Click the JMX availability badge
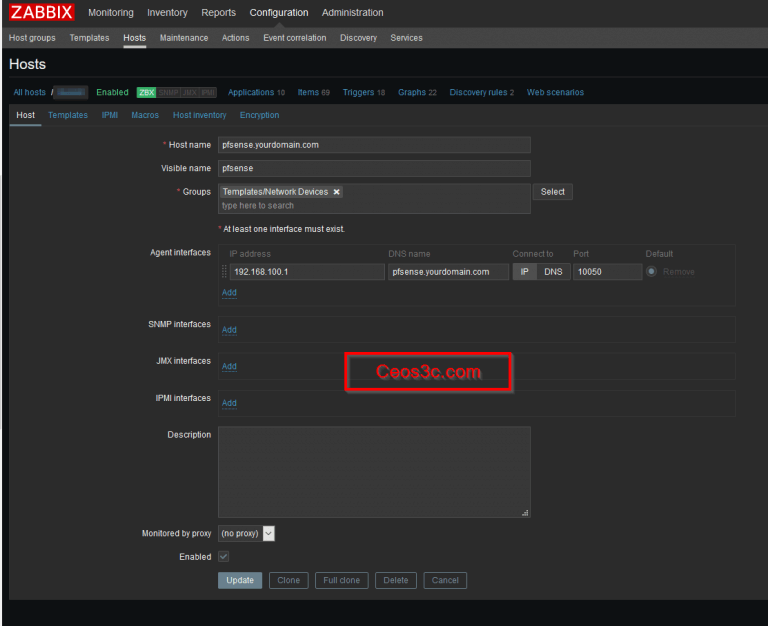This screenshot has width=768, height=626. point(190,92)
